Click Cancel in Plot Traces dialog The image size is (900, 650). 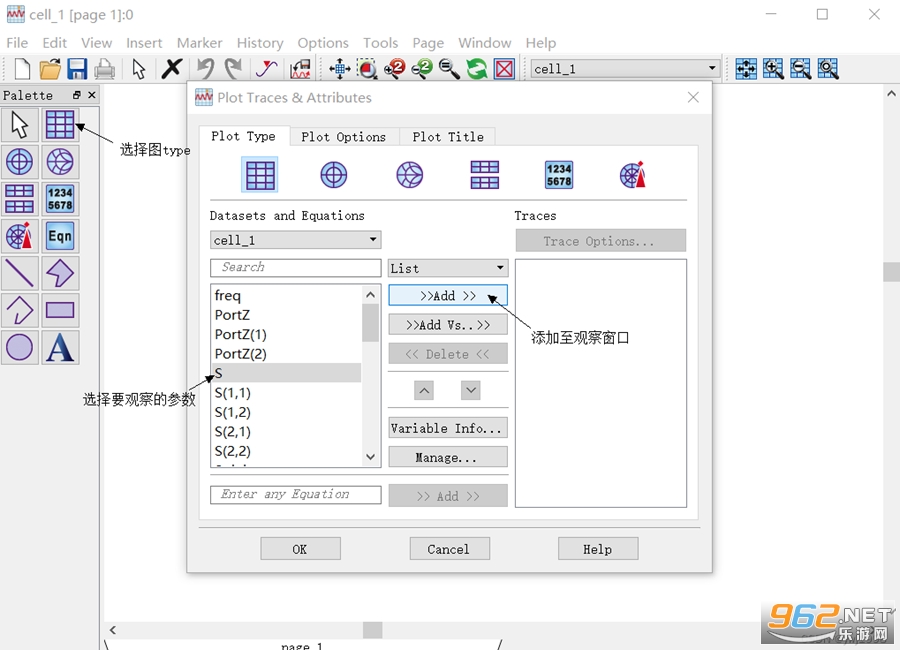tap(449, 549)
